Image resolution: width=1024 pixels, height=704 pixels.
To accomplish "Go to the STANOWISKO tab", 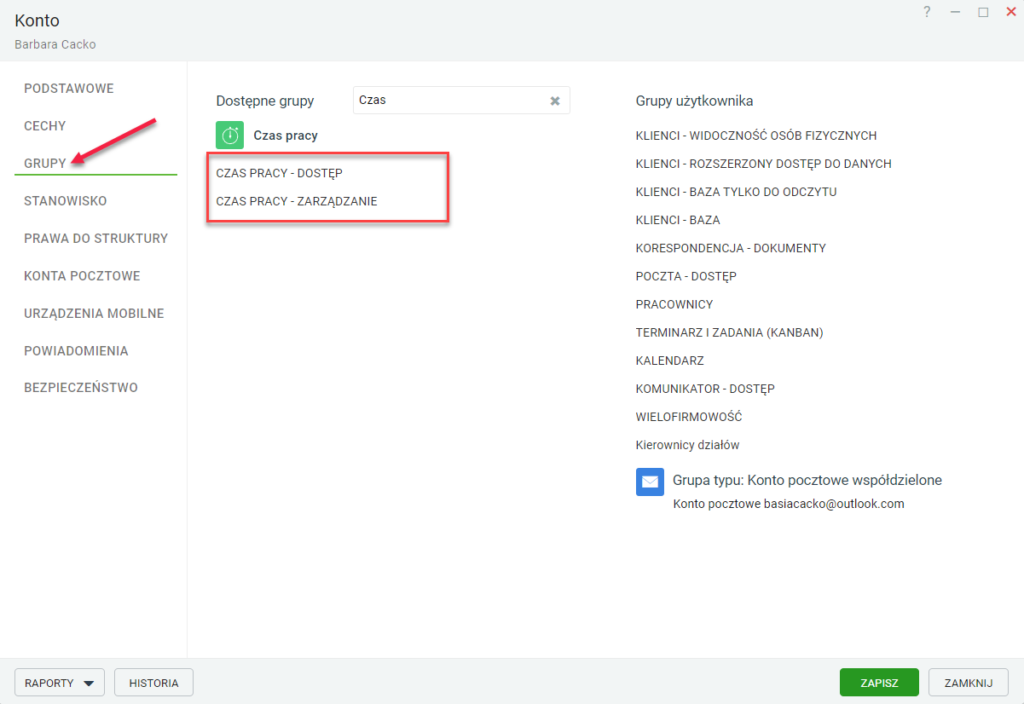I will point(65,201).
